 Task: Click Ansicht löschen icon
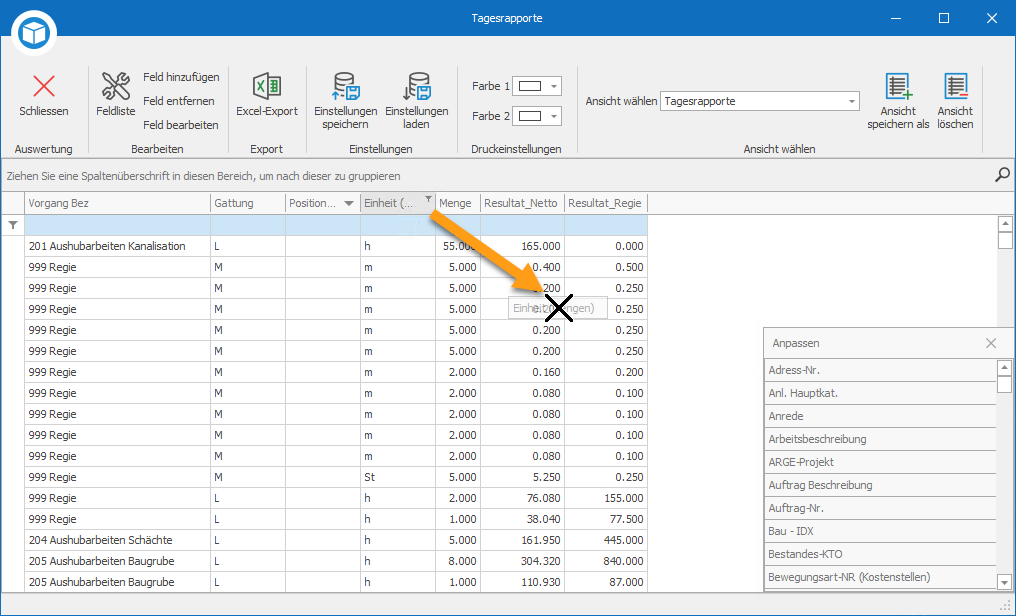click(x=955, y=86)
